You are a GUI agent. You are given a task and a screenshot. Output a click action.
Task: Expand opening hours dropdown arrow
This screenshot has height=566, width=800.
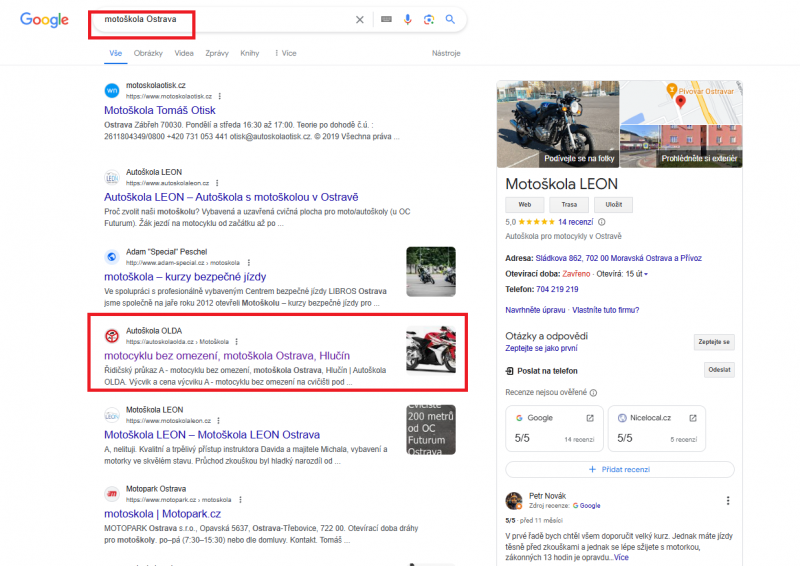tap(646, 274)
